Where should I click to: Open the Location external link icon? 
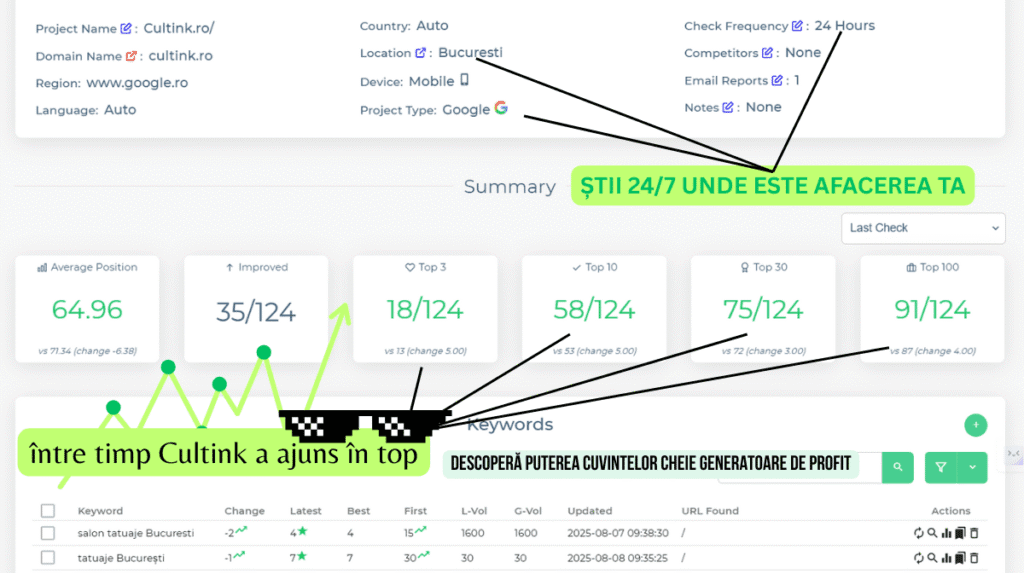tap(421, 53)
